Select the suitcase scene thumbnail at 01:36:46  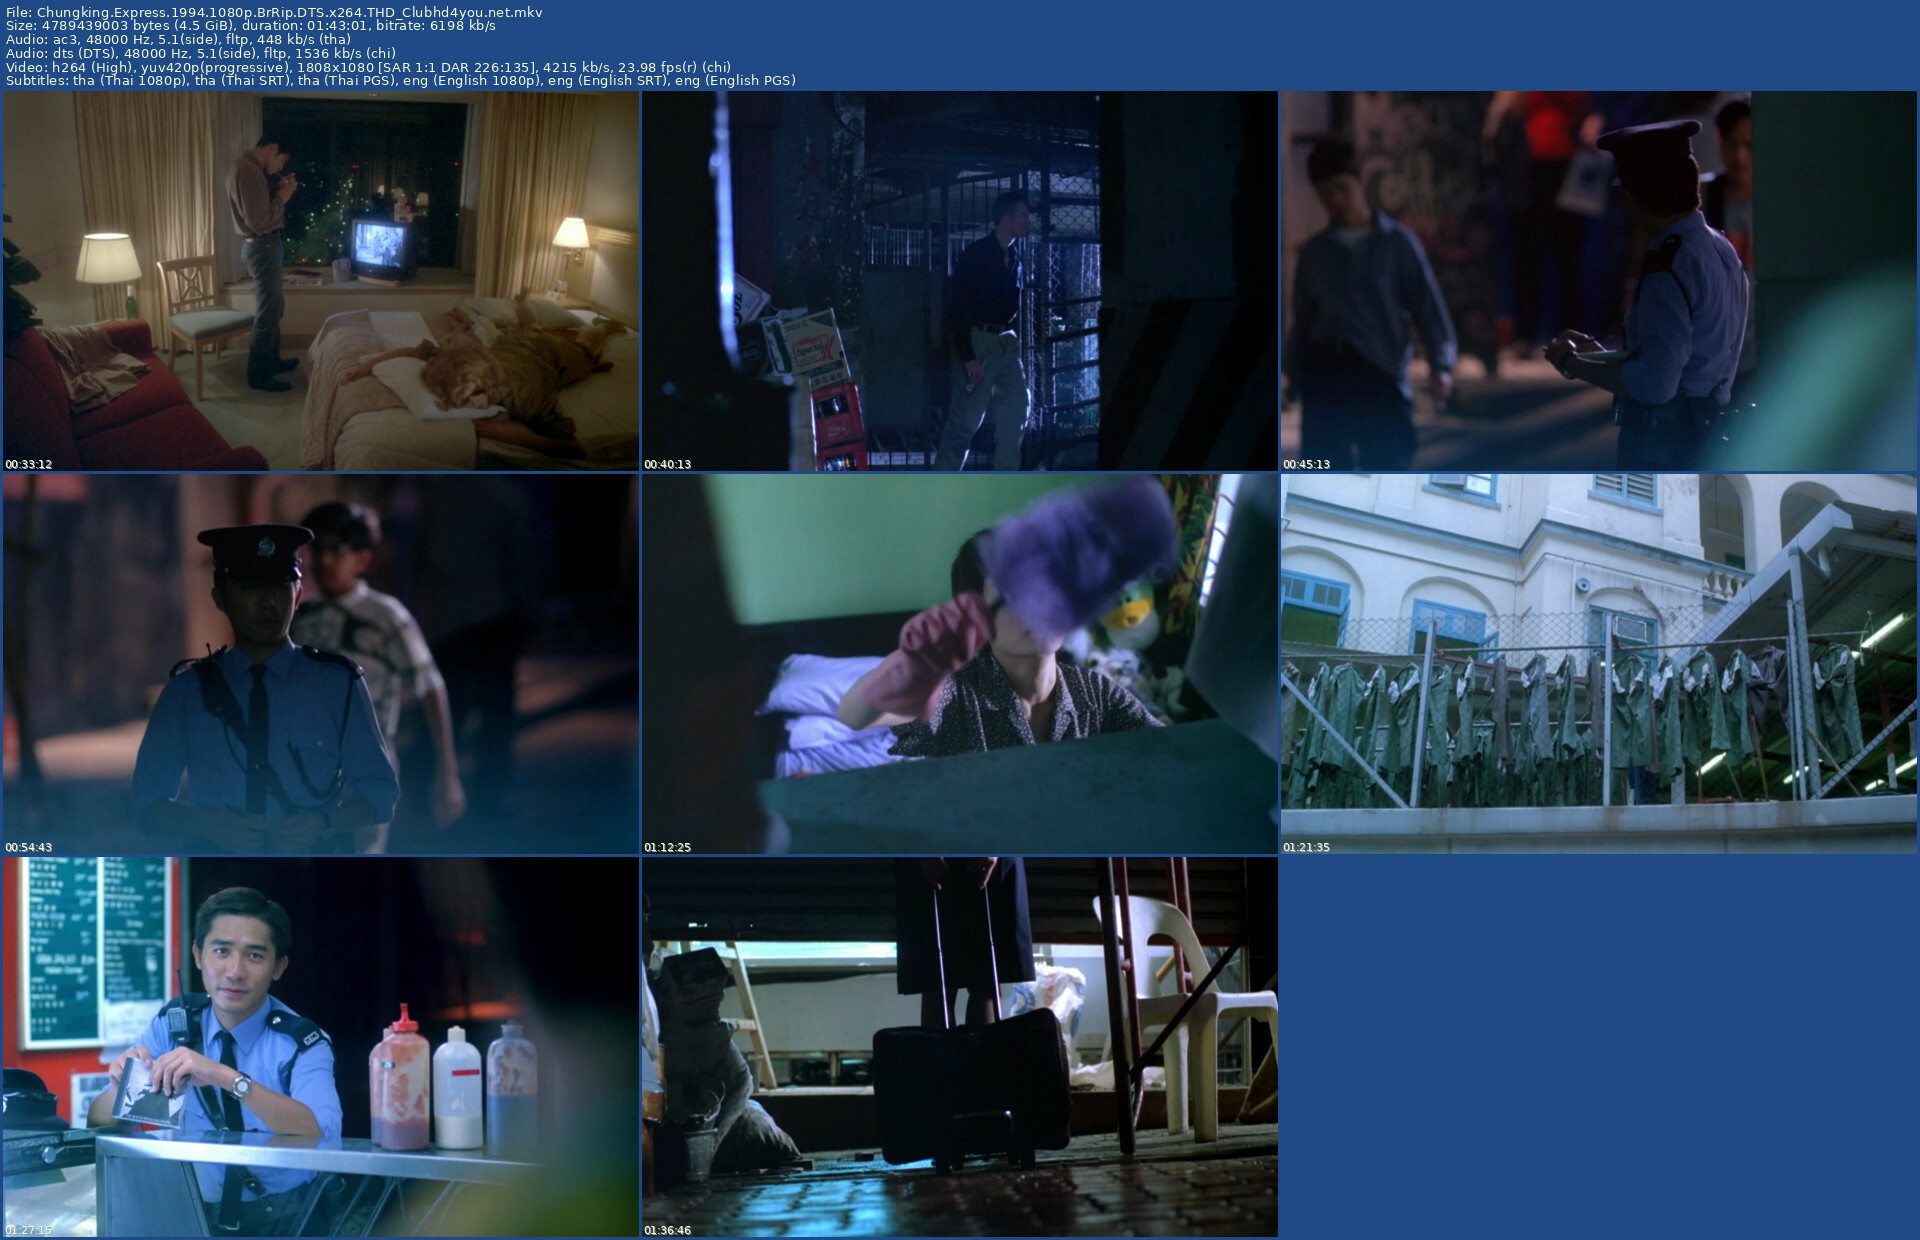click(x=959, y=1047)
